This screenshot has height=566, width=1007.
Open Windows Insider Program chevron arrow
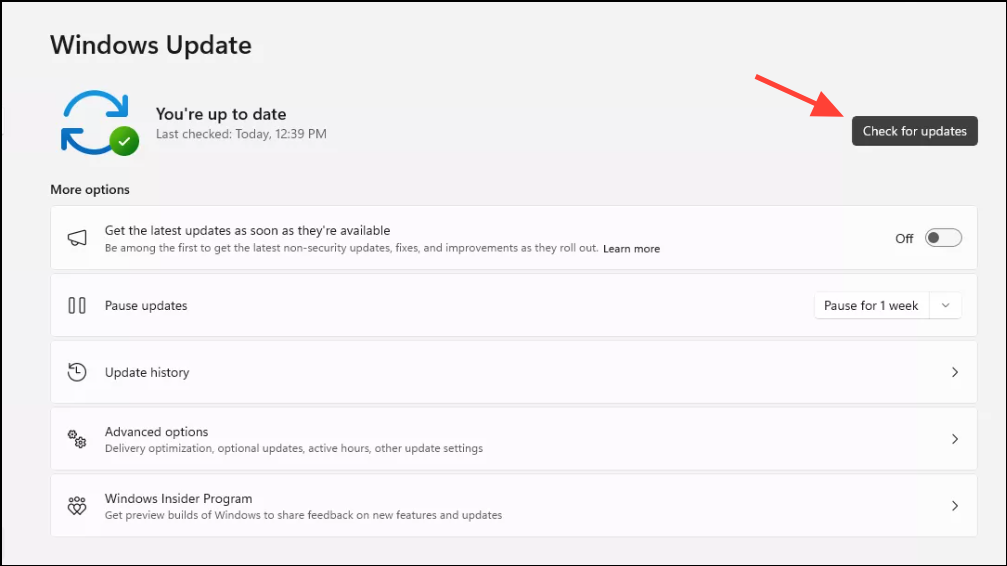click(954, 506)
